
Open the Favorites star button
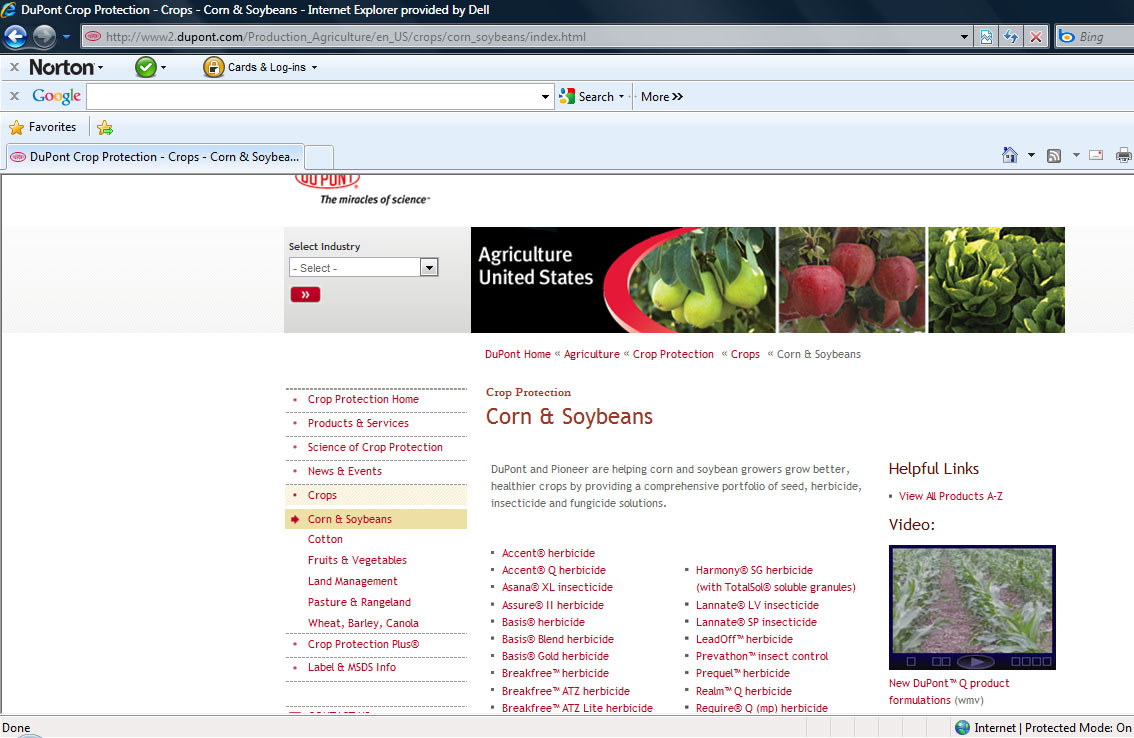click(x=42, y=127)
